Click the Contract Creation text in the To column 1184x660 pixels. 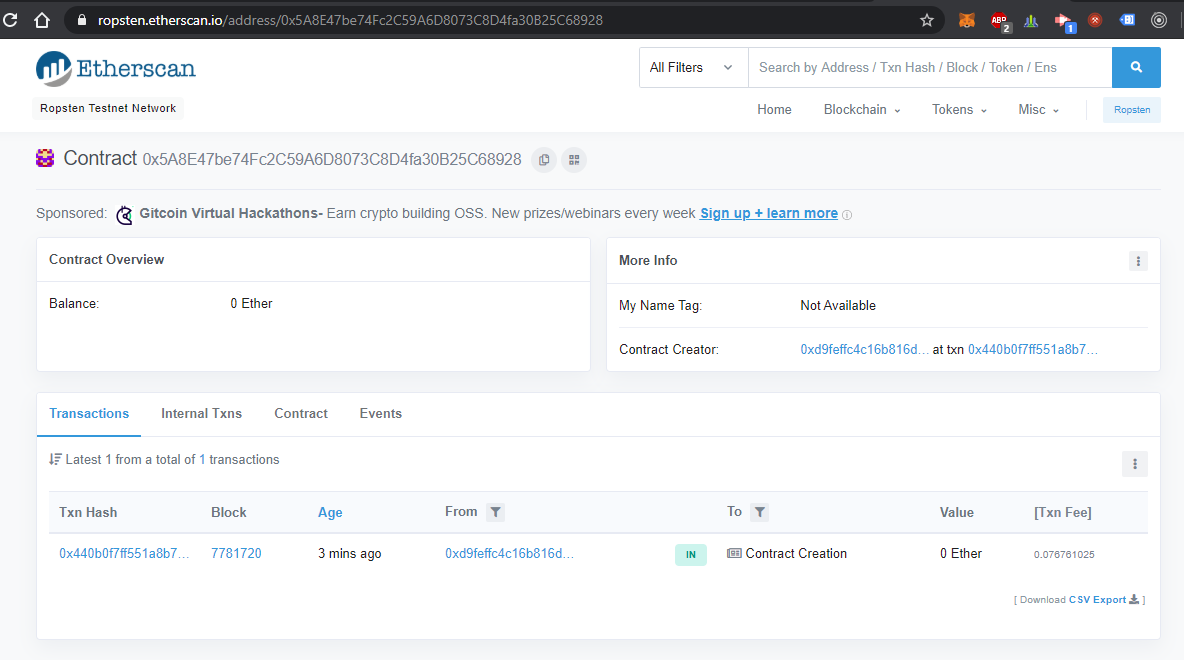point(796,554)
